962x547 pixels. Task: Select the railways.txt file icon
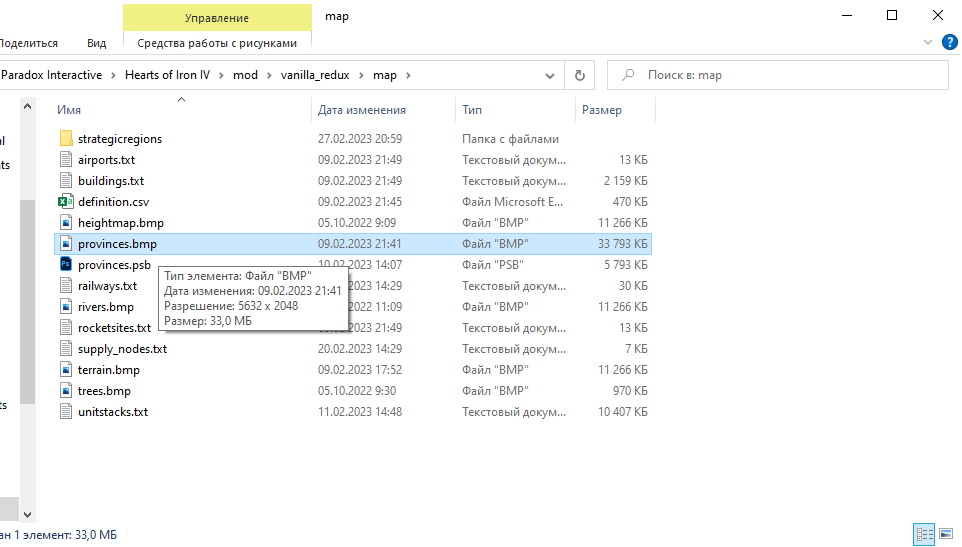[x=66, y=285]
